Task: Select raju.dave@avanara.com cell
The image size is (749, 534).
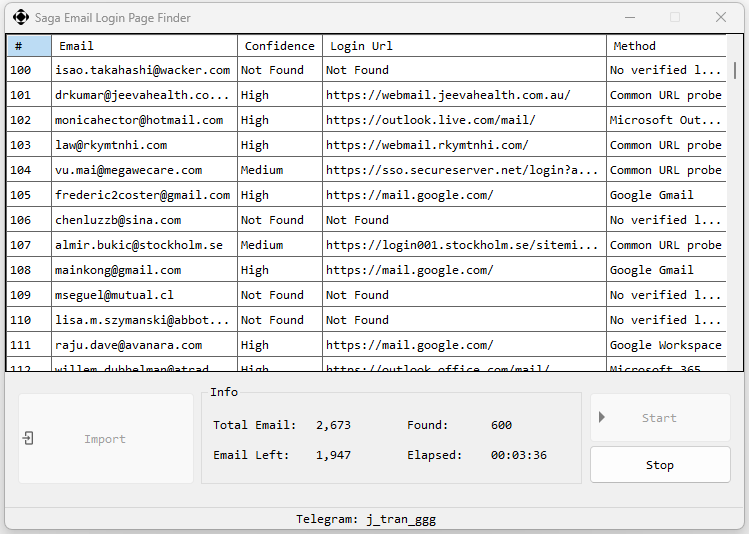Action: 144,345
